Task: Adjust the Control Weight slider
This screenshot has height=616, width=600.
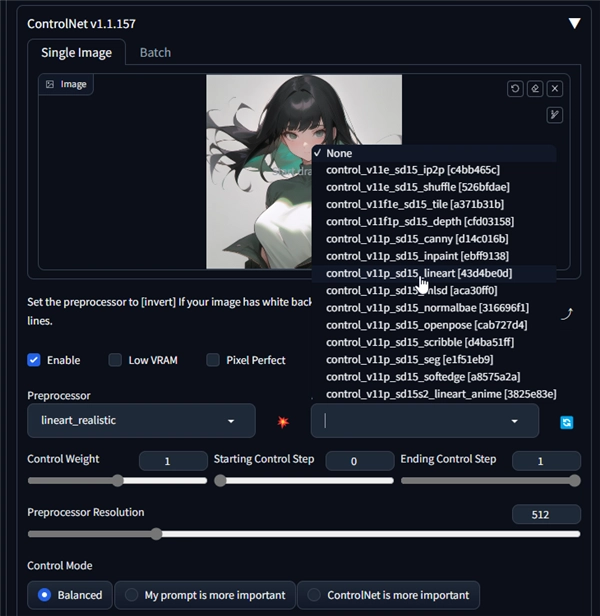Action: pos(117,480)
